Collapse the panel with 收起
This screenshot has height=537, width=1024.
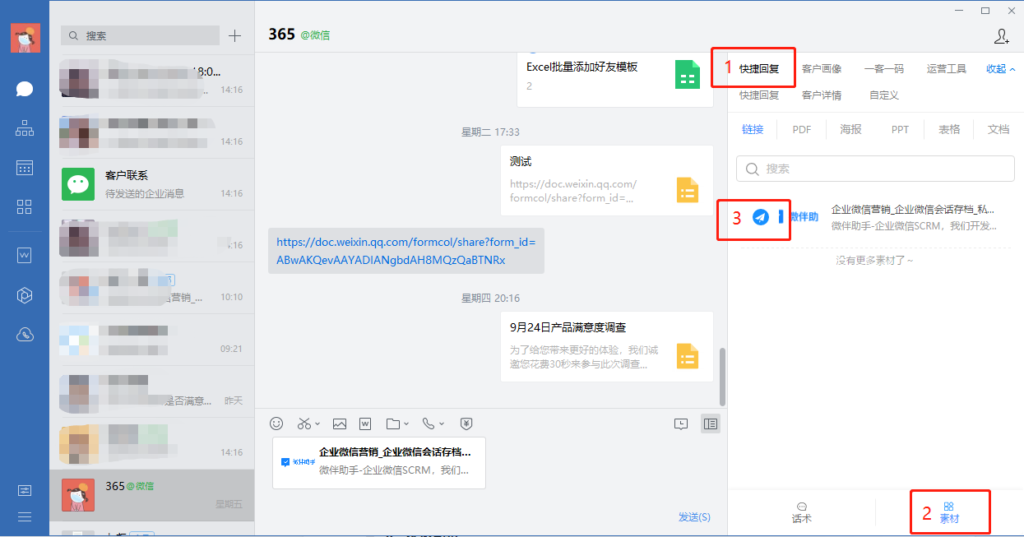pos(1000,69)
